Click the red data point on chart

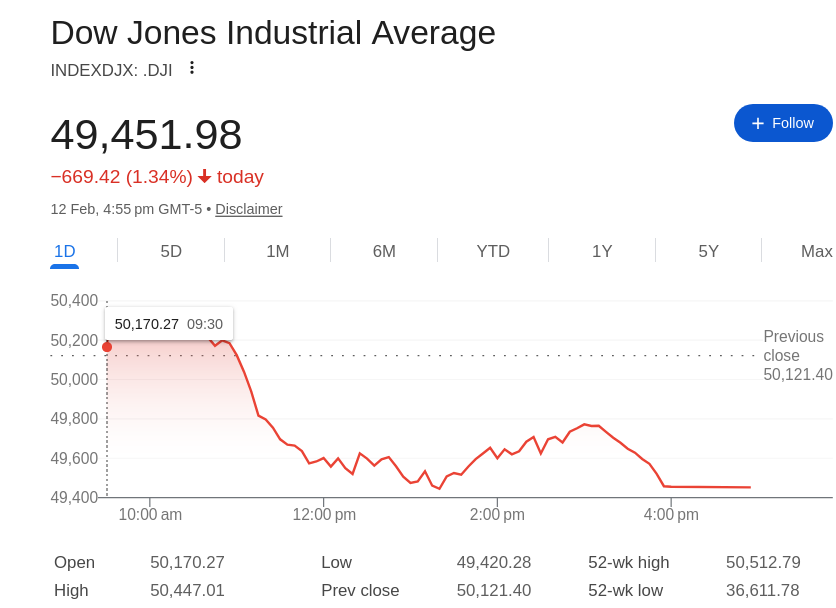coord(107,347)
